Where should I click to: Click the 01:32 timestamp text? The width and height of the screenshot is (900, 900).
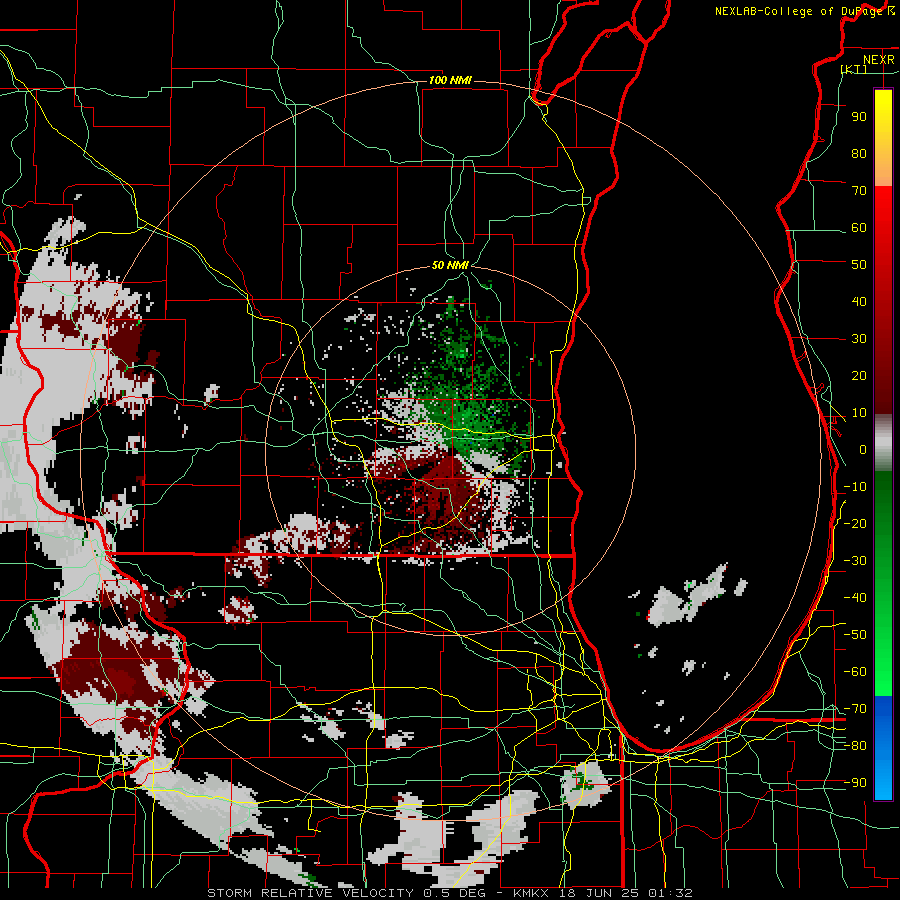(x=669, y=893)
